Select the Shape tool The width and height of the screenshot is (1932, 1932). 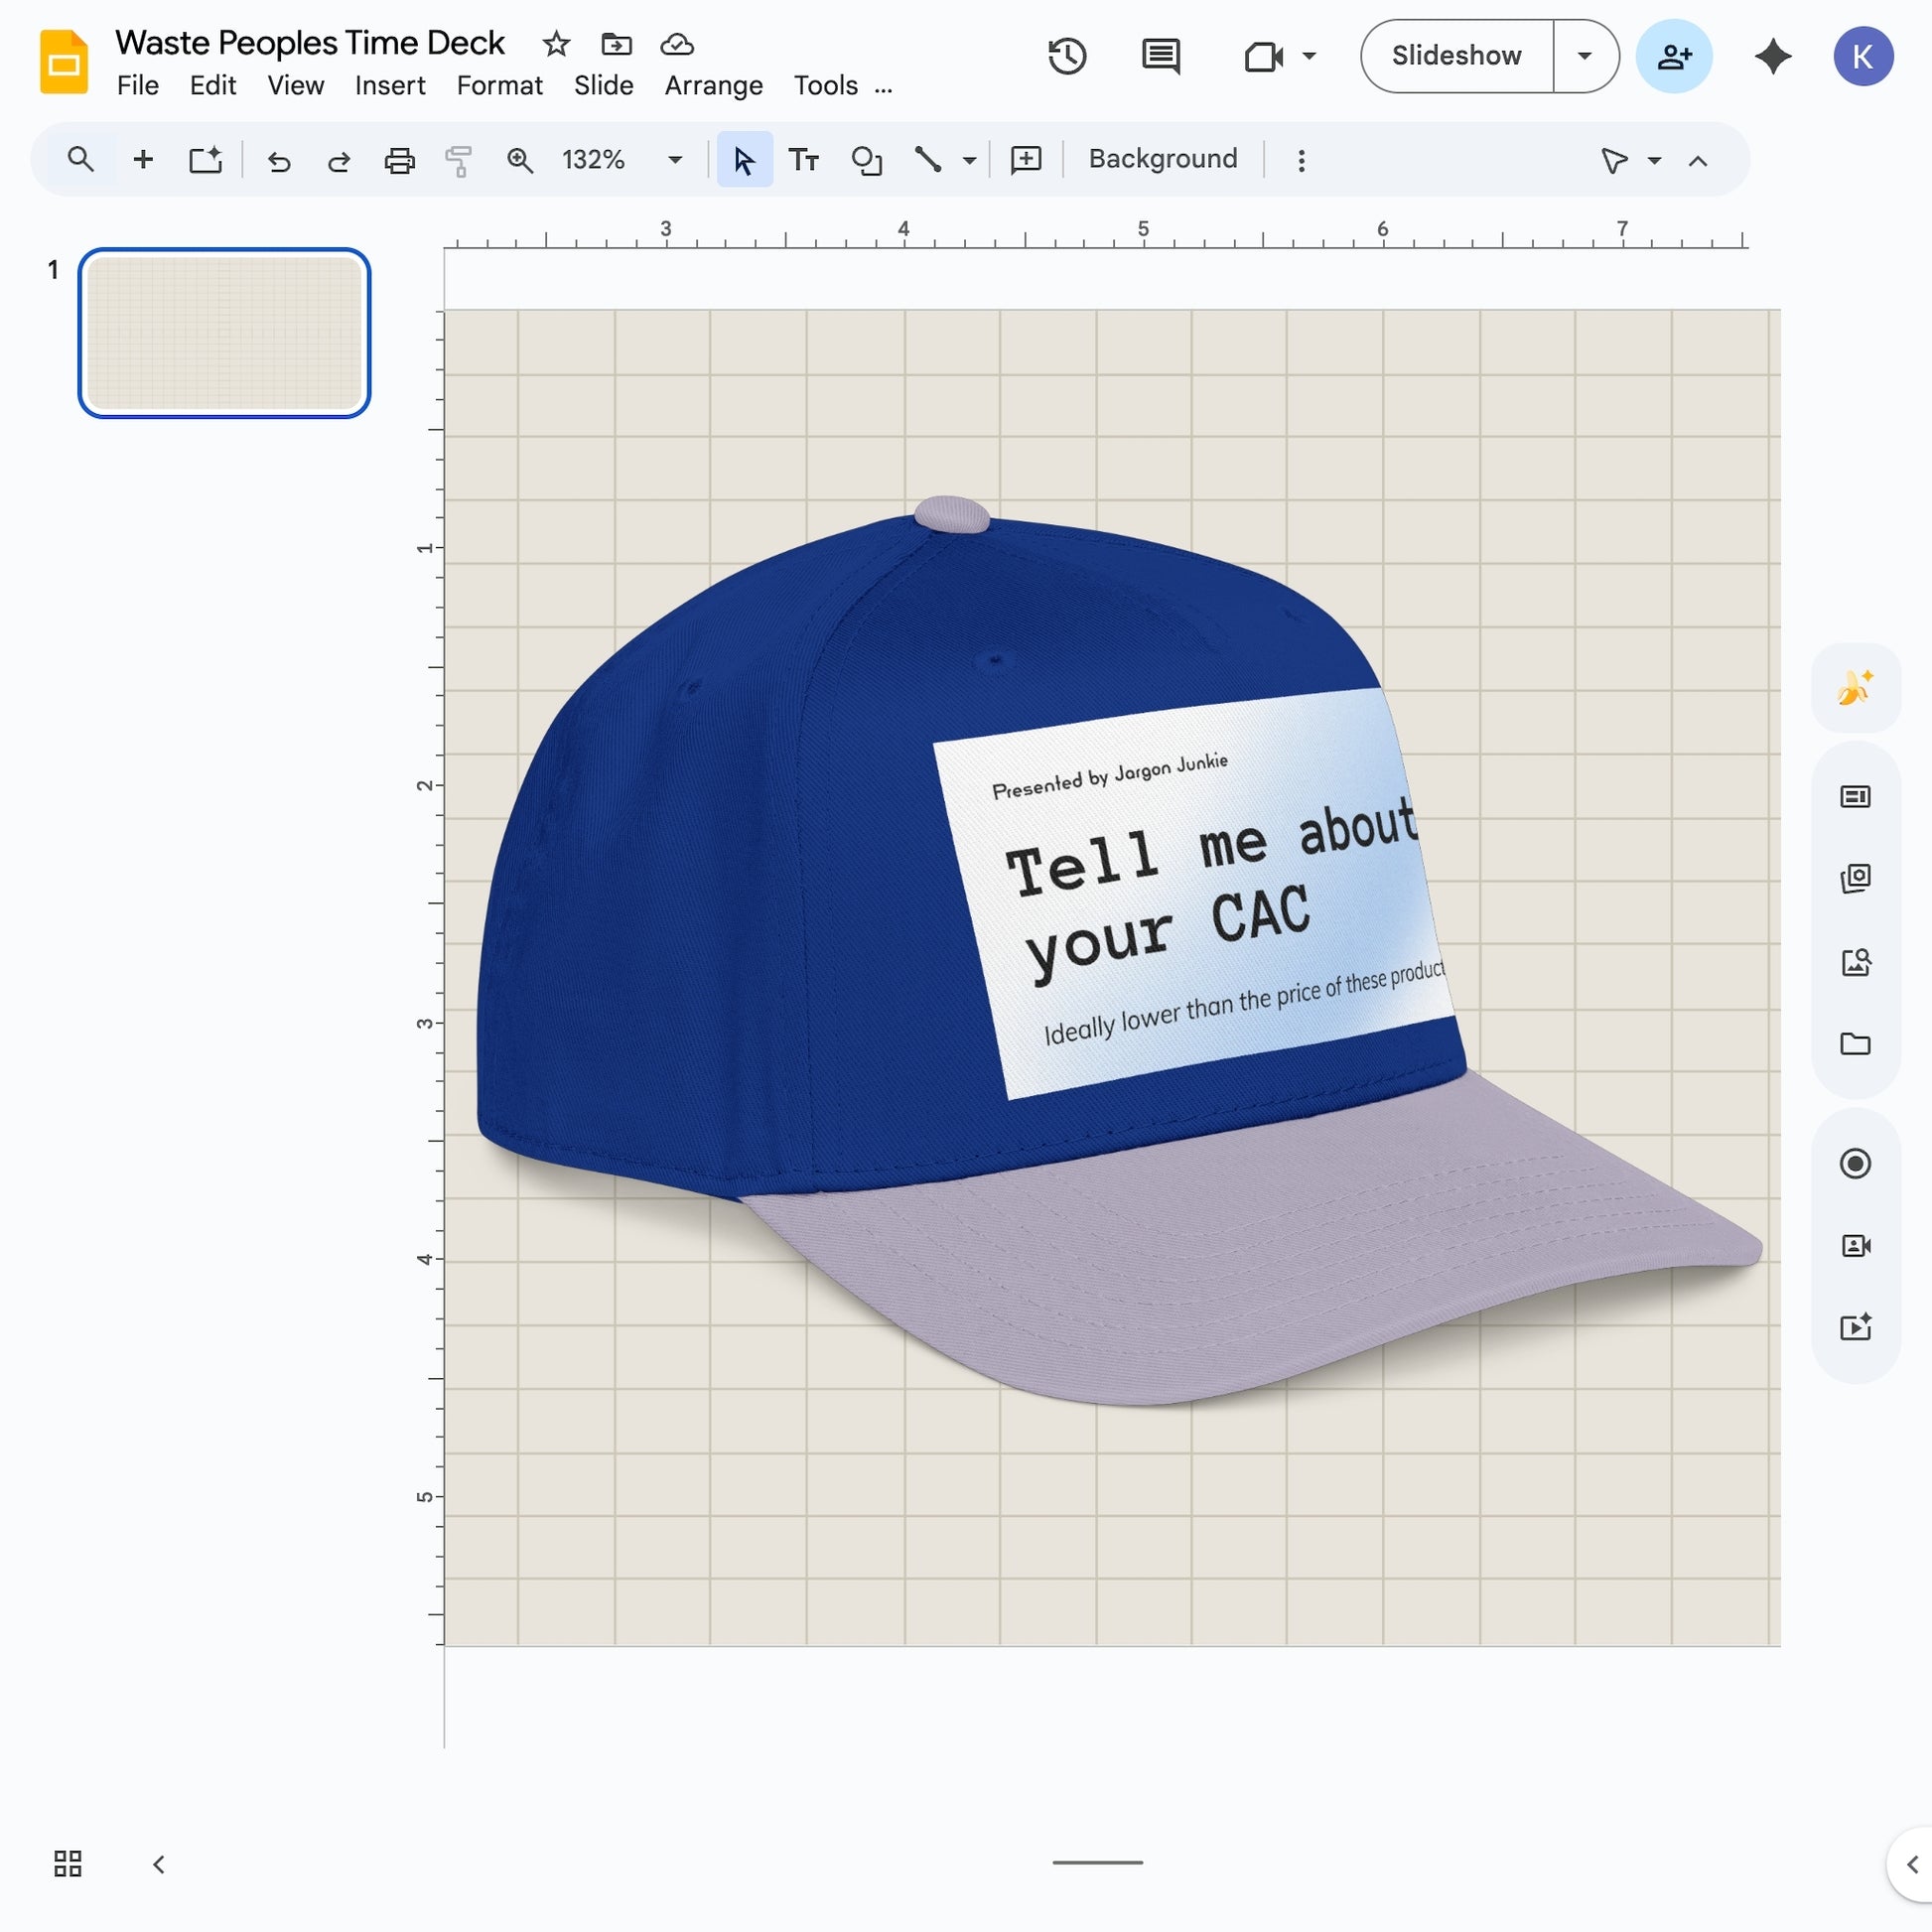[866, 158]
